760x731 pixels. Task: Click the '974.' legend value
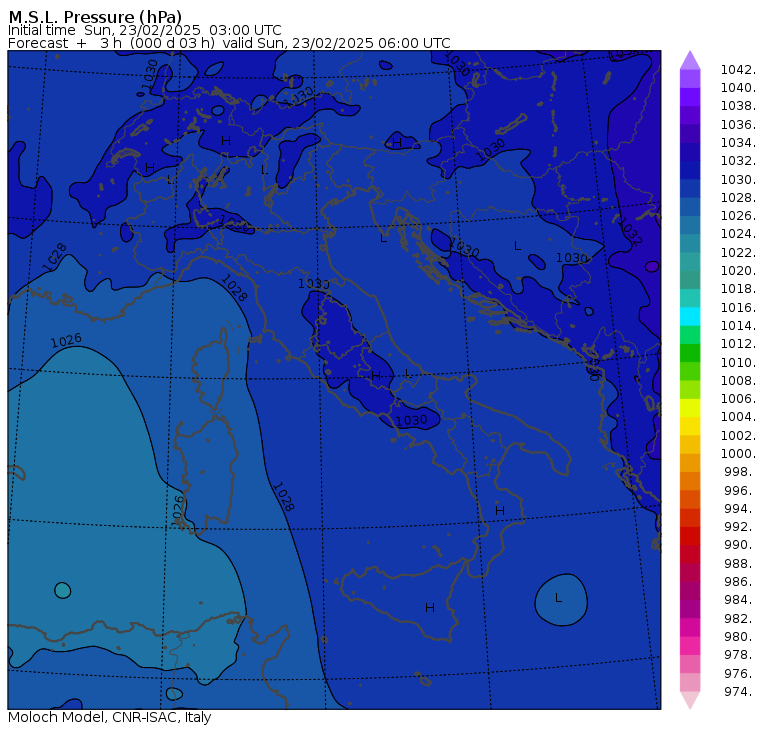point(740,692)
